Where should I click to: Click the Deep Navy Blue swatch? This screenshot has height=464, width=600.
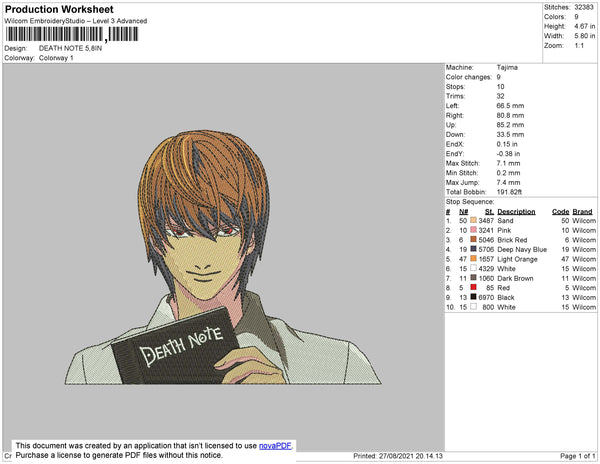pos(473,249)
